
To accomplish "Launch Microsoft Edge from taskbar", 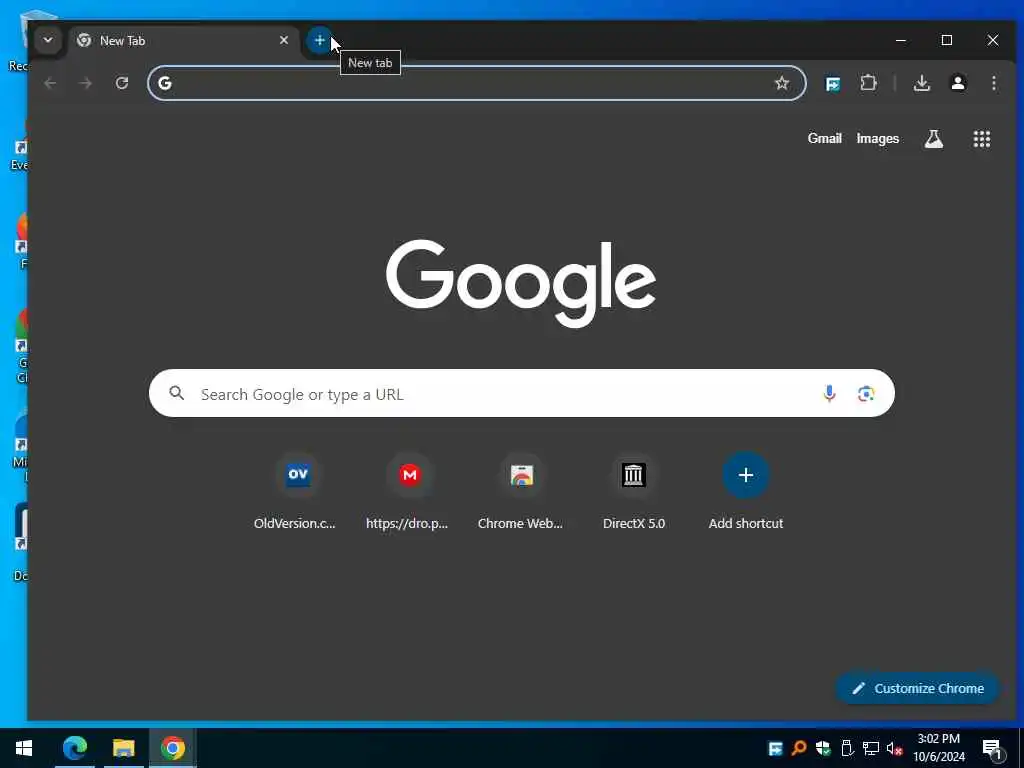I will (x=74, y=748).
